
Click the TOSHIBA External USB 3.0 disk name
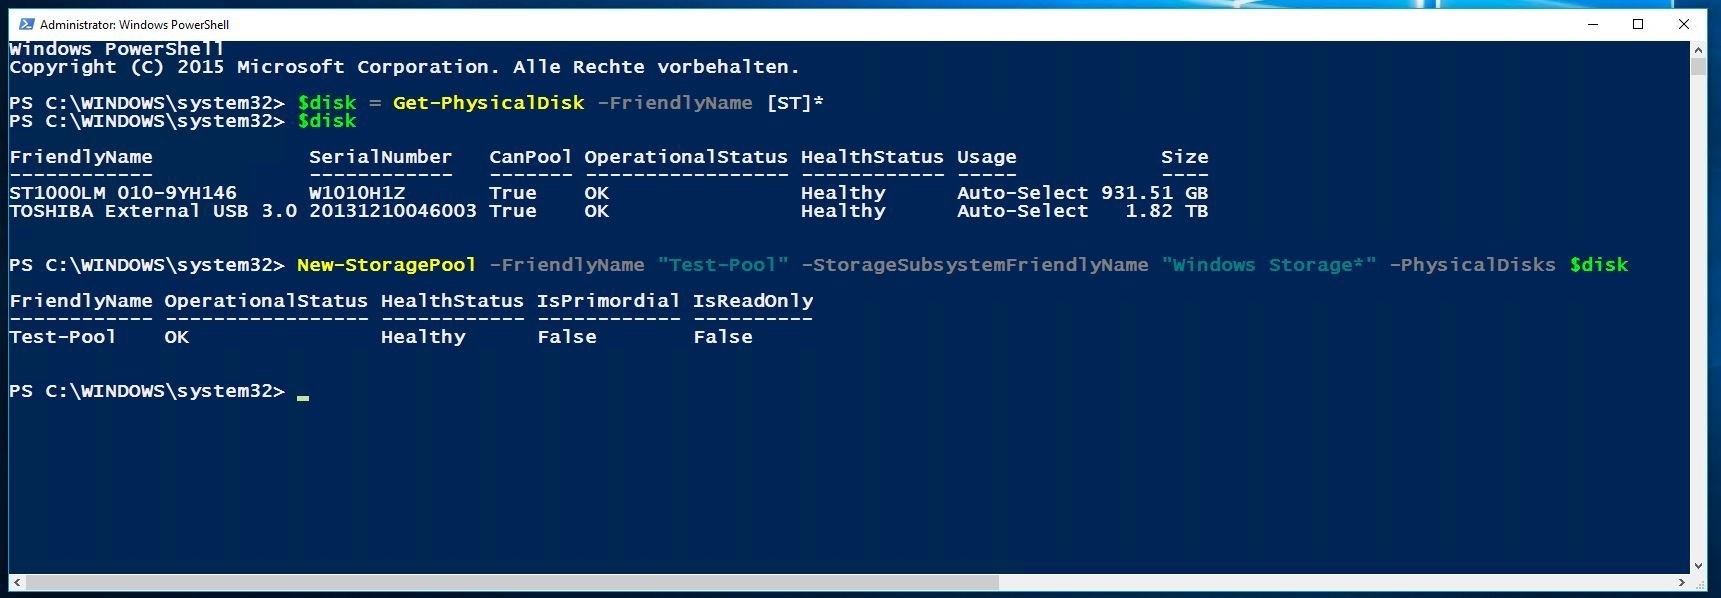click(153, 211)
